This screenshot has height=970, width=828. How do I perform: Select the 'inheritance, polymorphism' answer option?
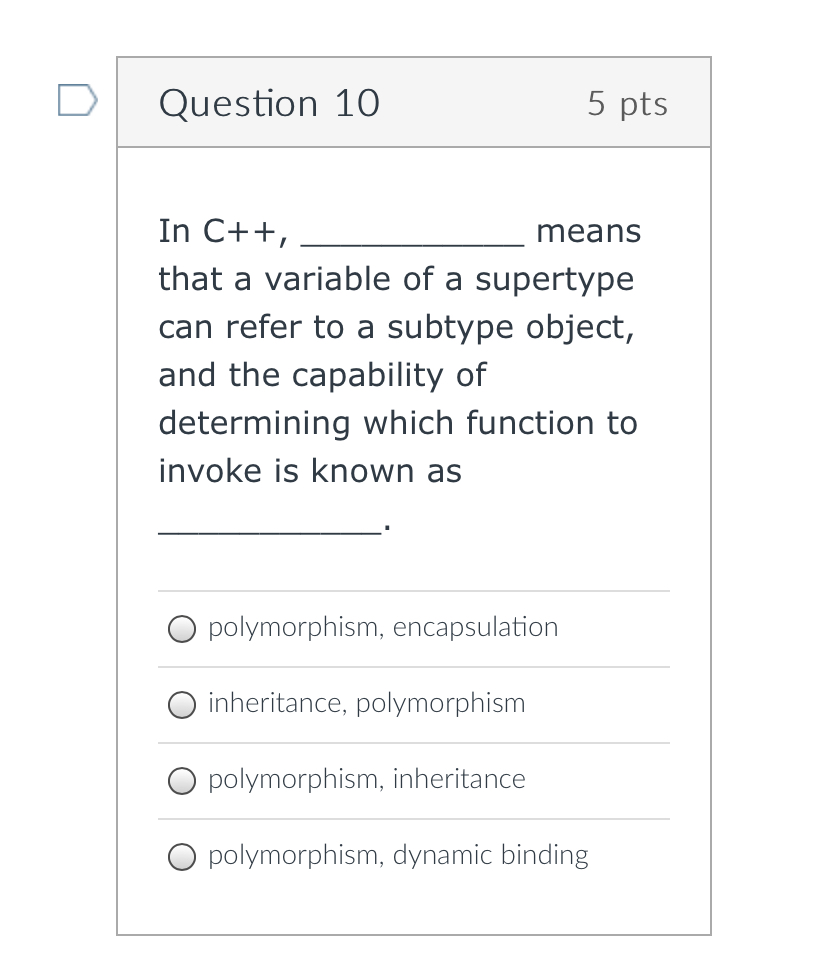click(182, 705)
